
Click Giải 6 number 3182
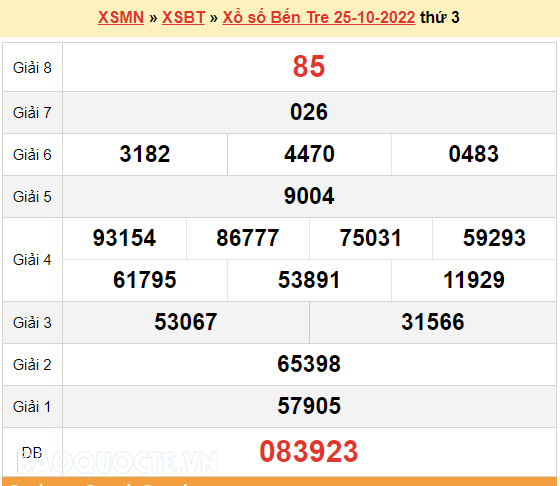145,154
